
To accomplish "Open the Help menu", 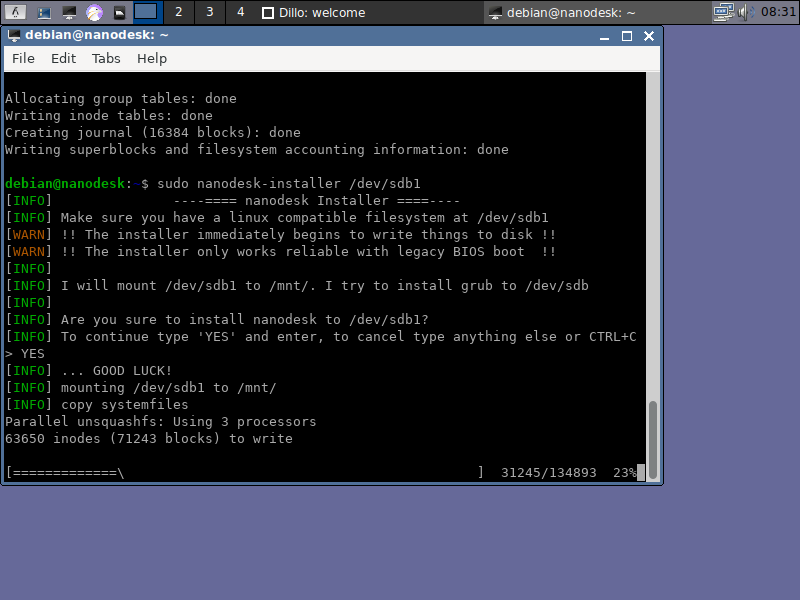I will (152, 58).
